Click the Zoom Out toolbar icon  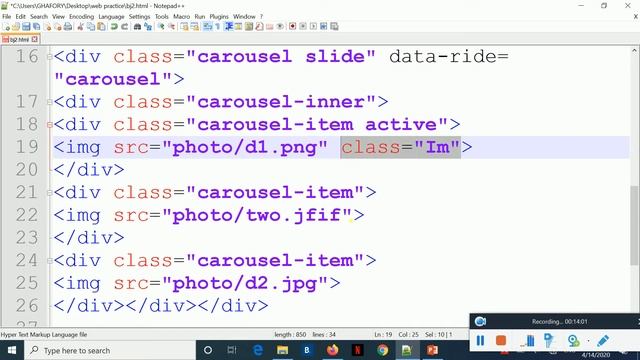[172, 27]
